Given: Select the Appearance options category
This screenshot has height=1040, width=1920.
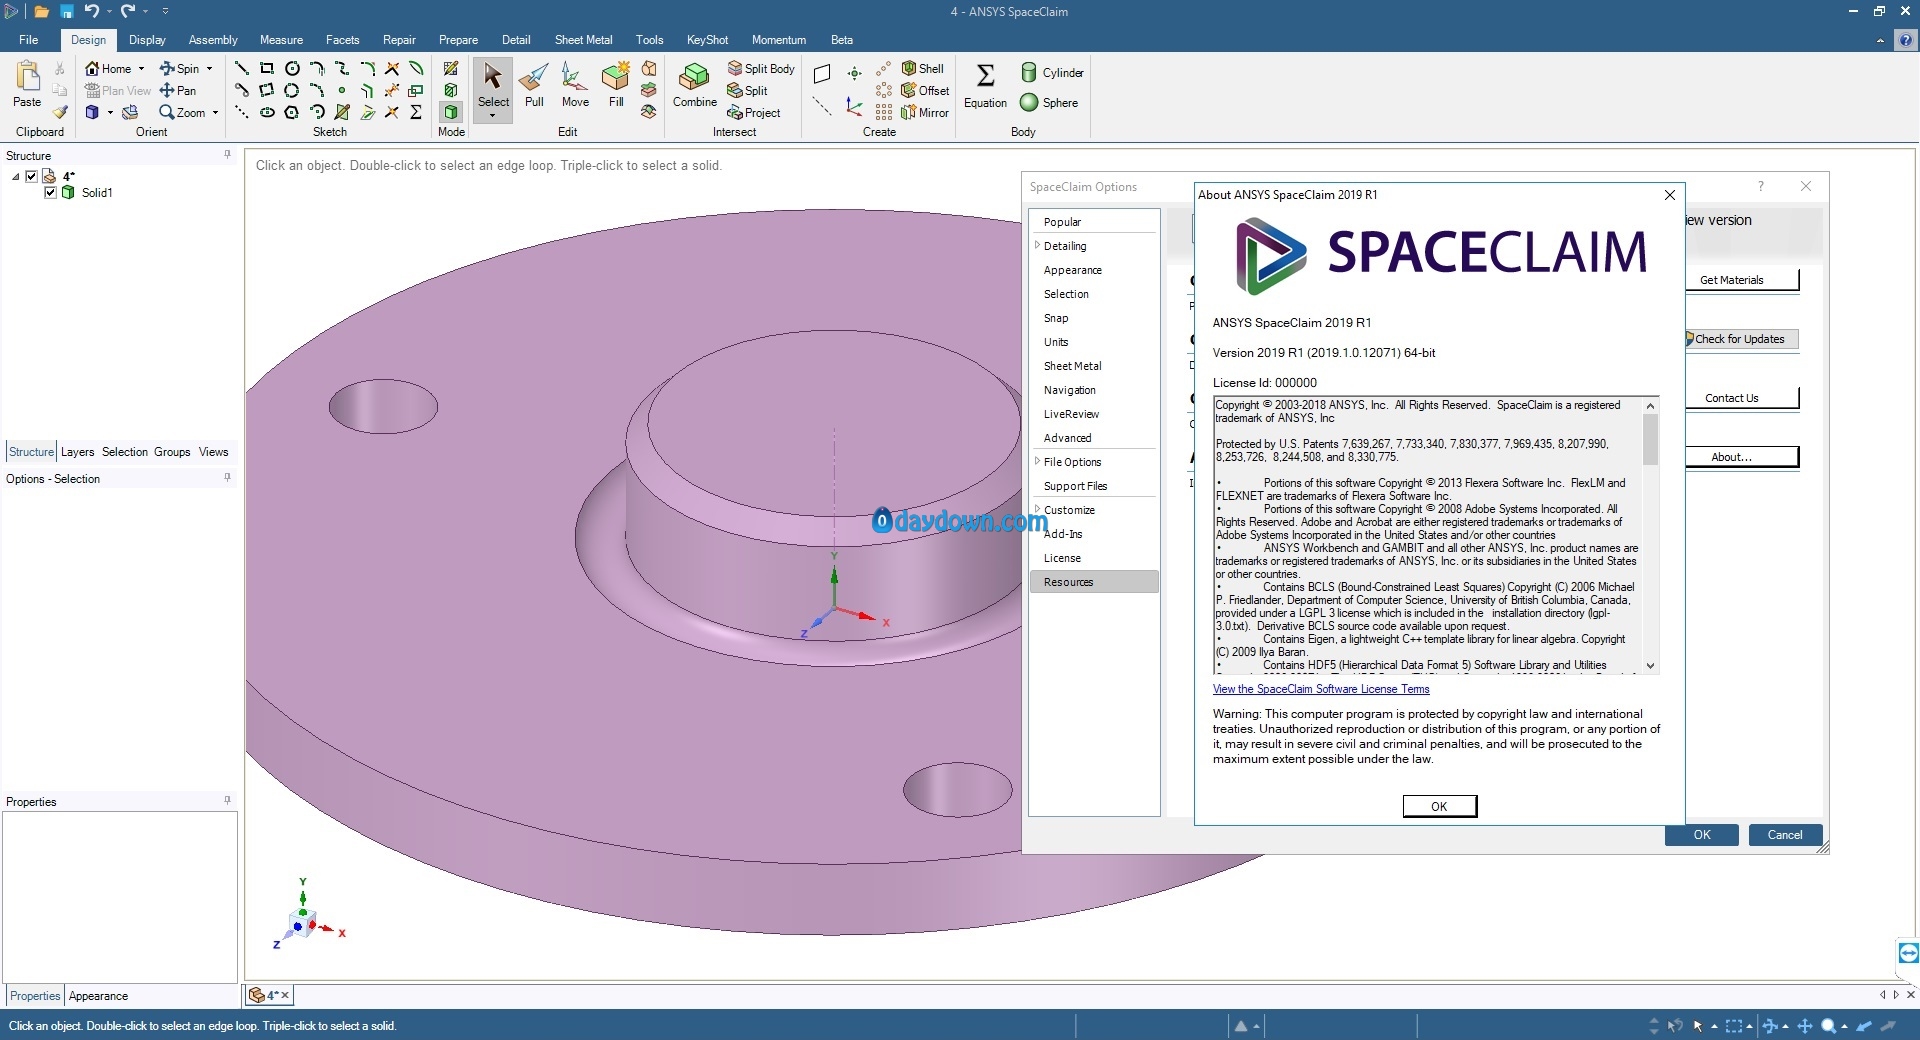Looking at the screenshot, I should [x=1072, y=270].
